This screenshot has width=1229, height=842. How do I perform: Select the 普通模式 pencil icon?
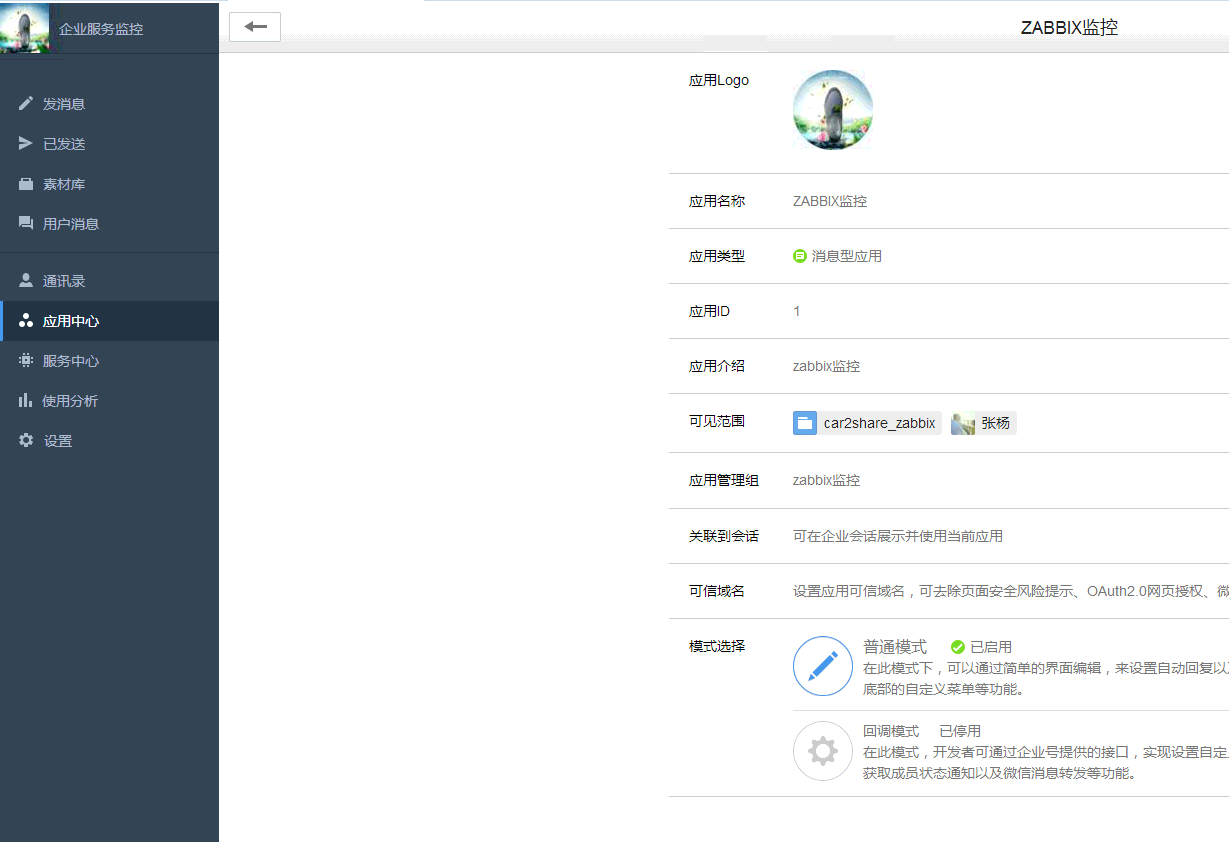pos(822,666)
